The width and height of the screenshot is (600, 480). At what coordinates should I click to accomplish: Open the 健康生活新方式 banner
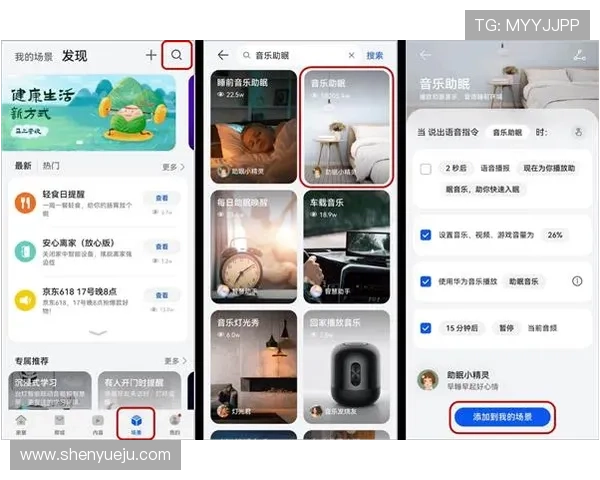point(89,112)
